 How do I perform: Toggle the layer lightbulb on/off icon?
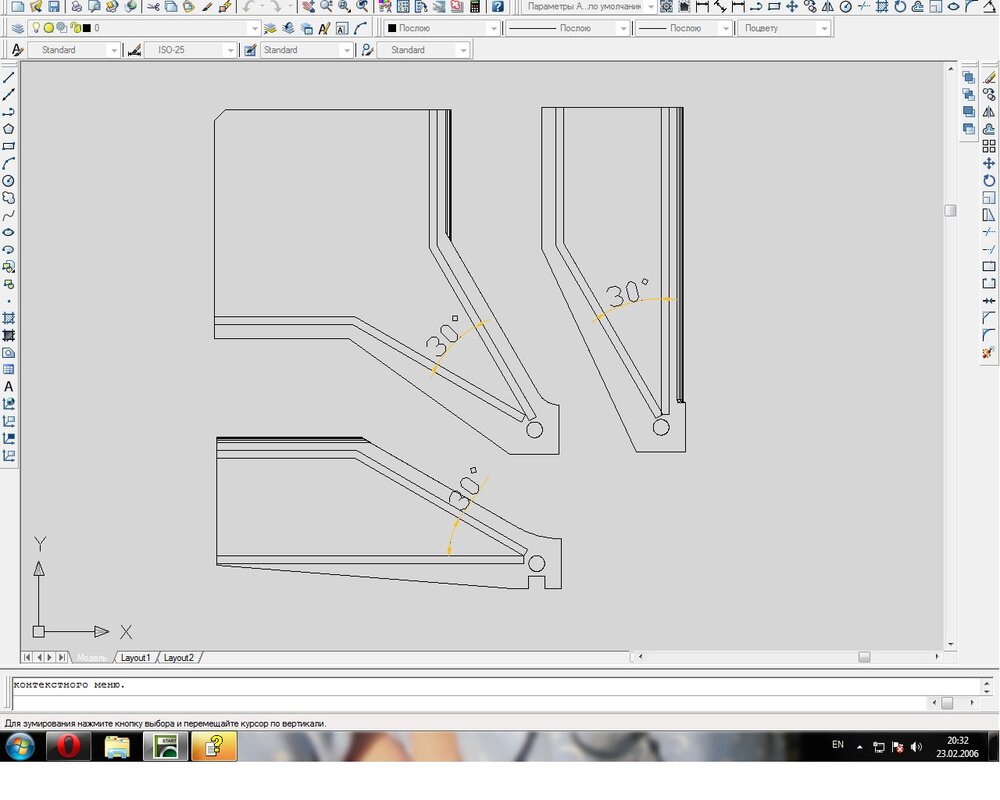pos(36,28)
